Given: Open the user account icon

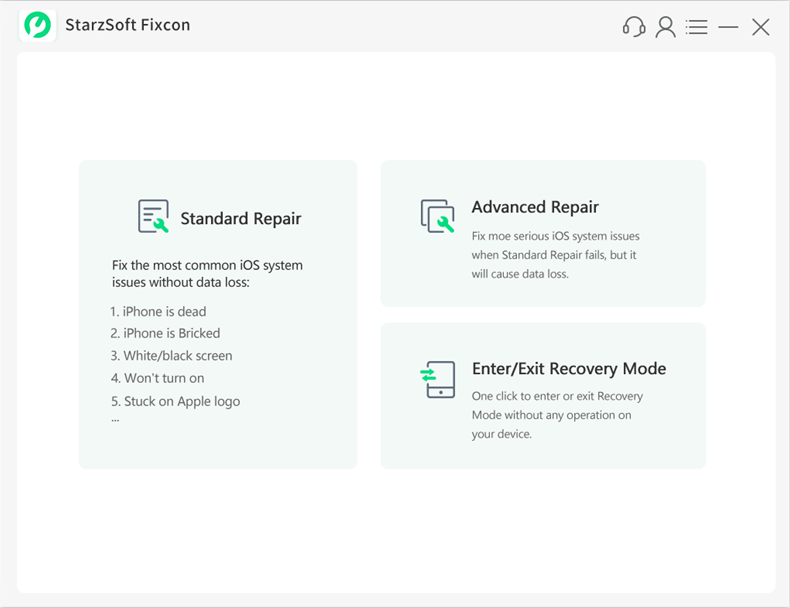Looking at the screenshot, I should (x=665, y=27).
